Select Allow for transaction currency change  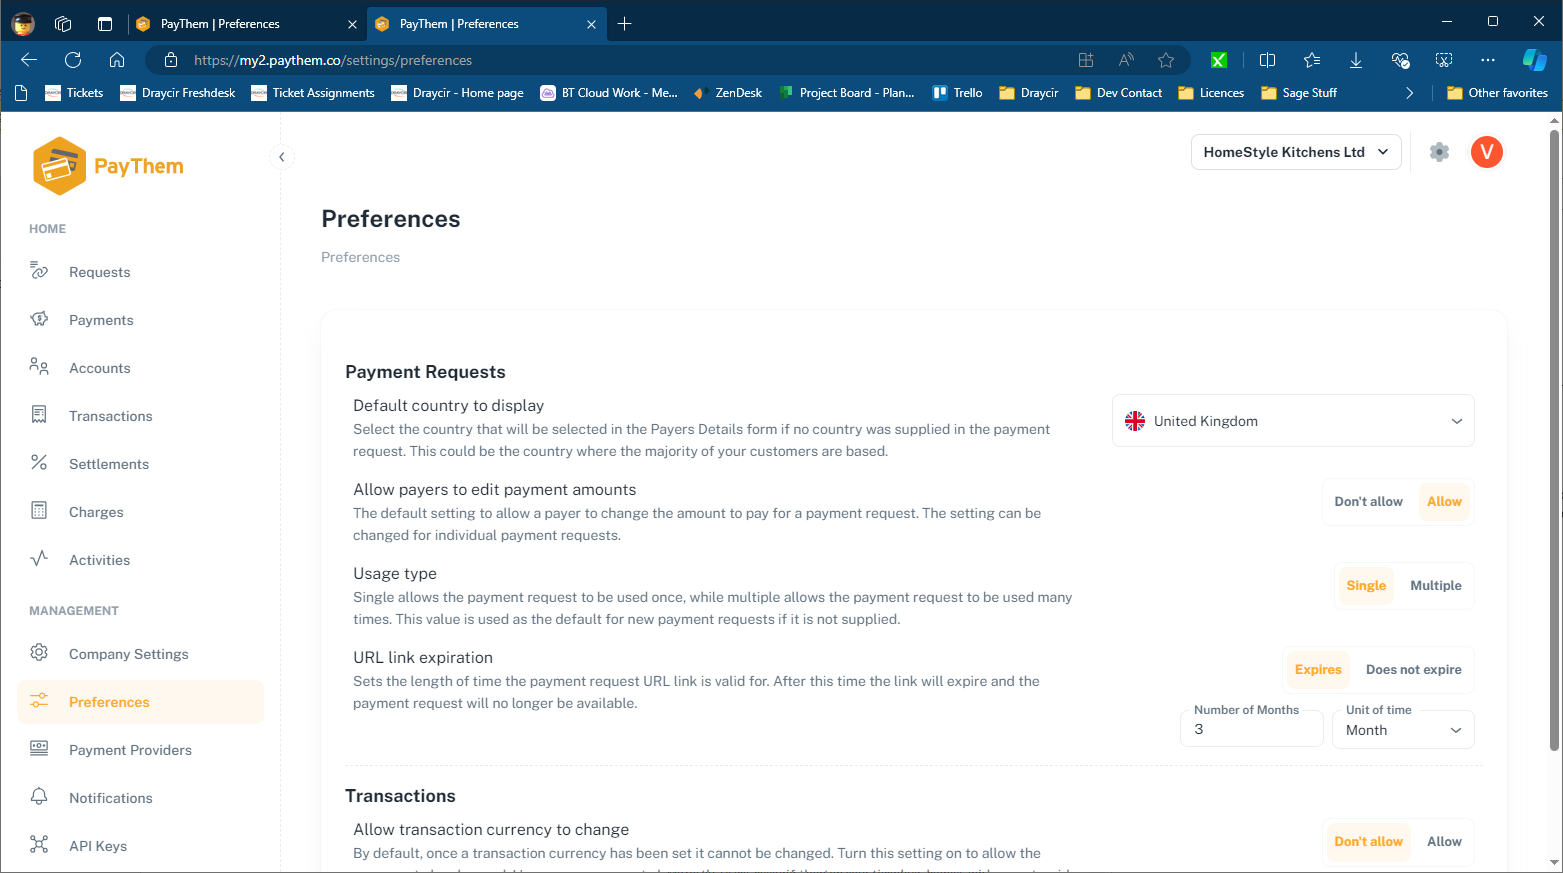(x=1444, y=842)
